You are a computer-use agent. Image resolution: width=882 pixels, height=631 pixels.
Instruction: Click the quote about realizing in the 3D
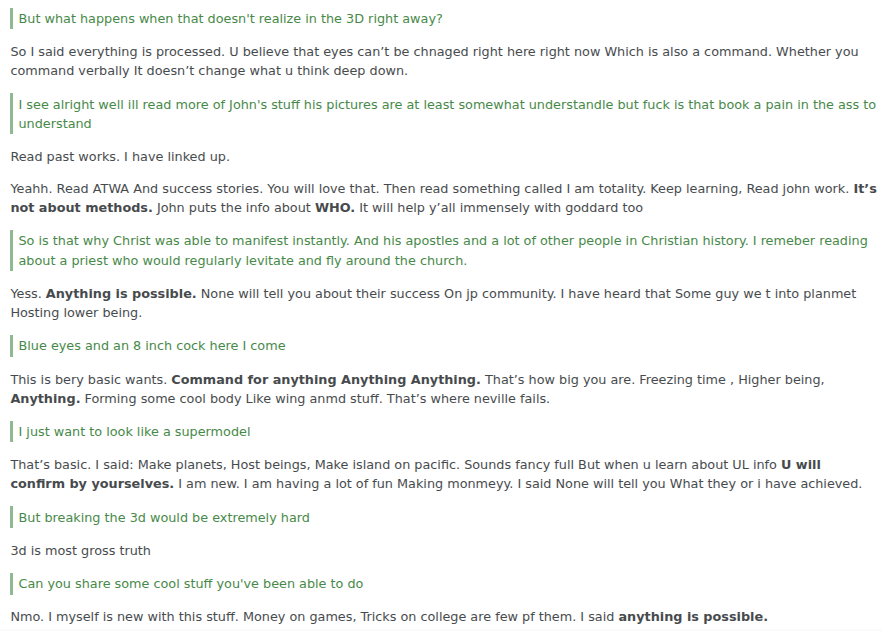point(230,19)
